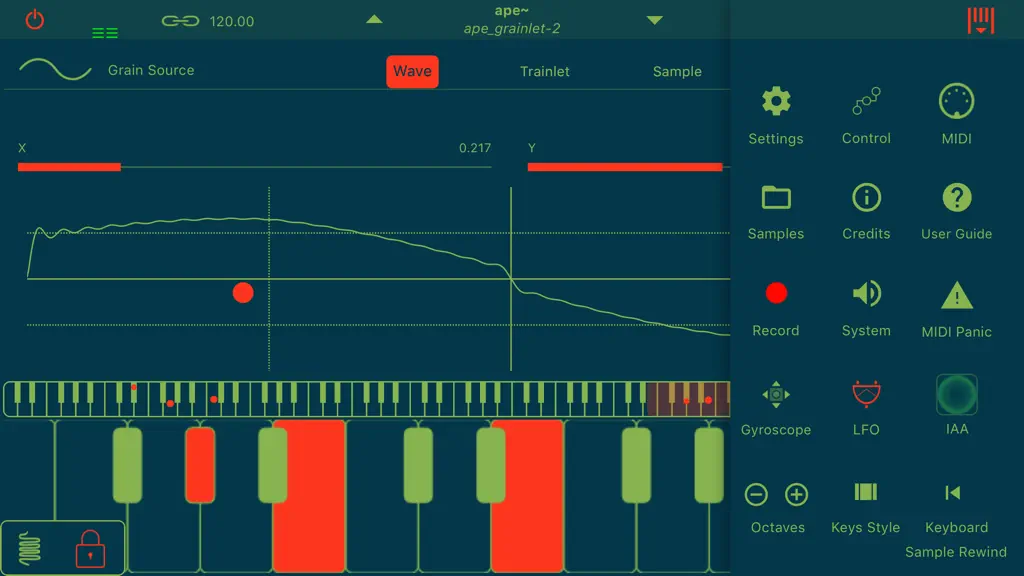Open the Samples folder

pyautogui.click(x=776, y=198)
